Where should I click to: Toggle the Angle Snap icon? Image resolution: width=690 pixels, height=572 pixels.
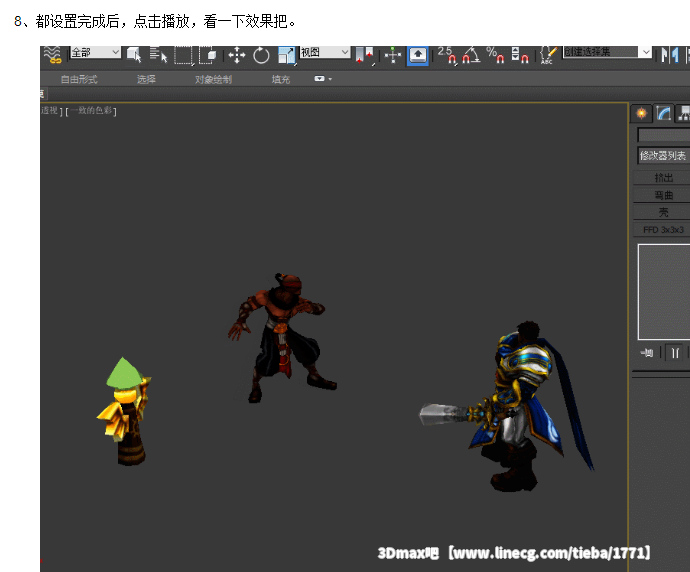471,55
